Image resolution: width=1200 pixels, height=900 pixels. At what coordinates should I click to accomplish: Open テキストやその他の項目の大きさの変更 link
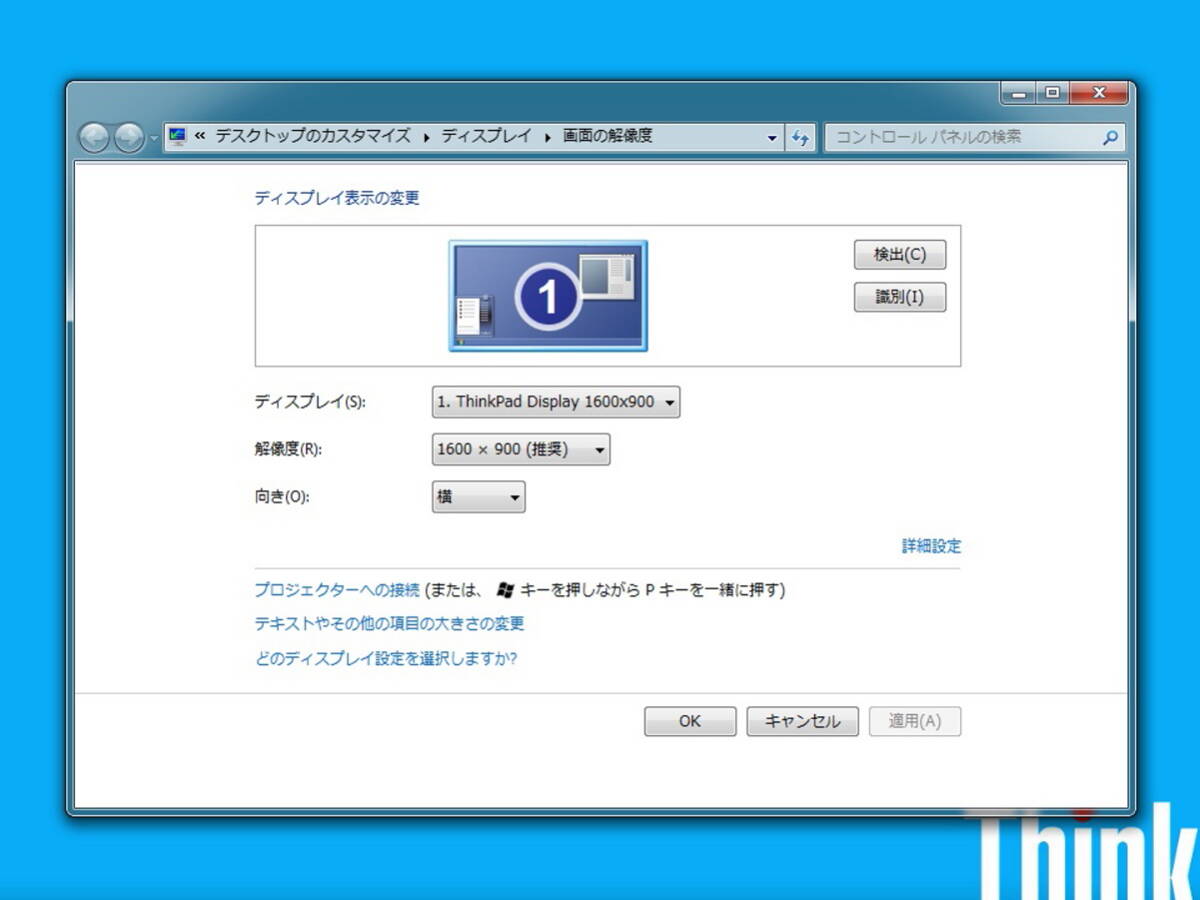pos(390,624)
